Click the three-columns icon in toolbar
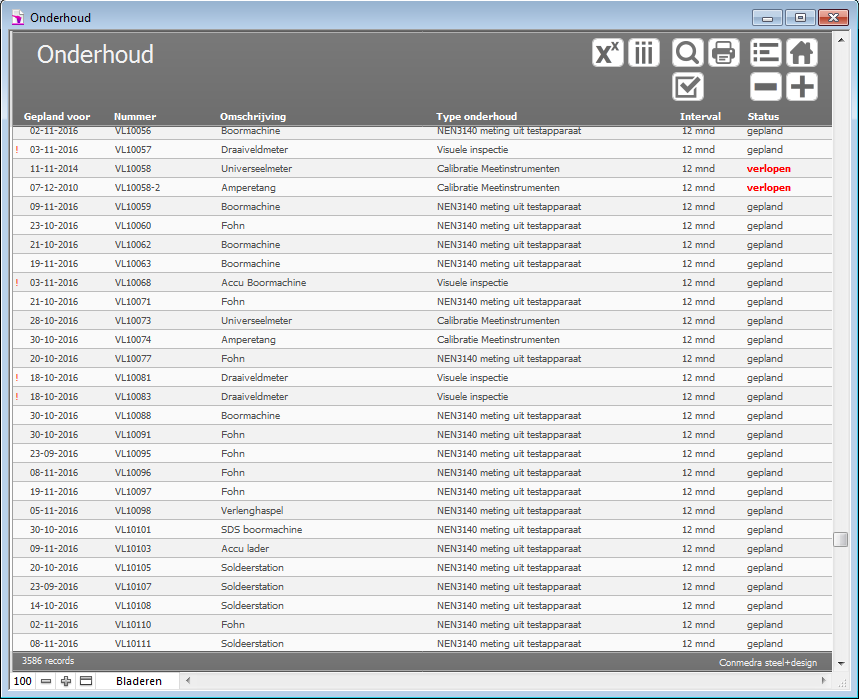The image size is (859, 699). [x=644, y=53]
